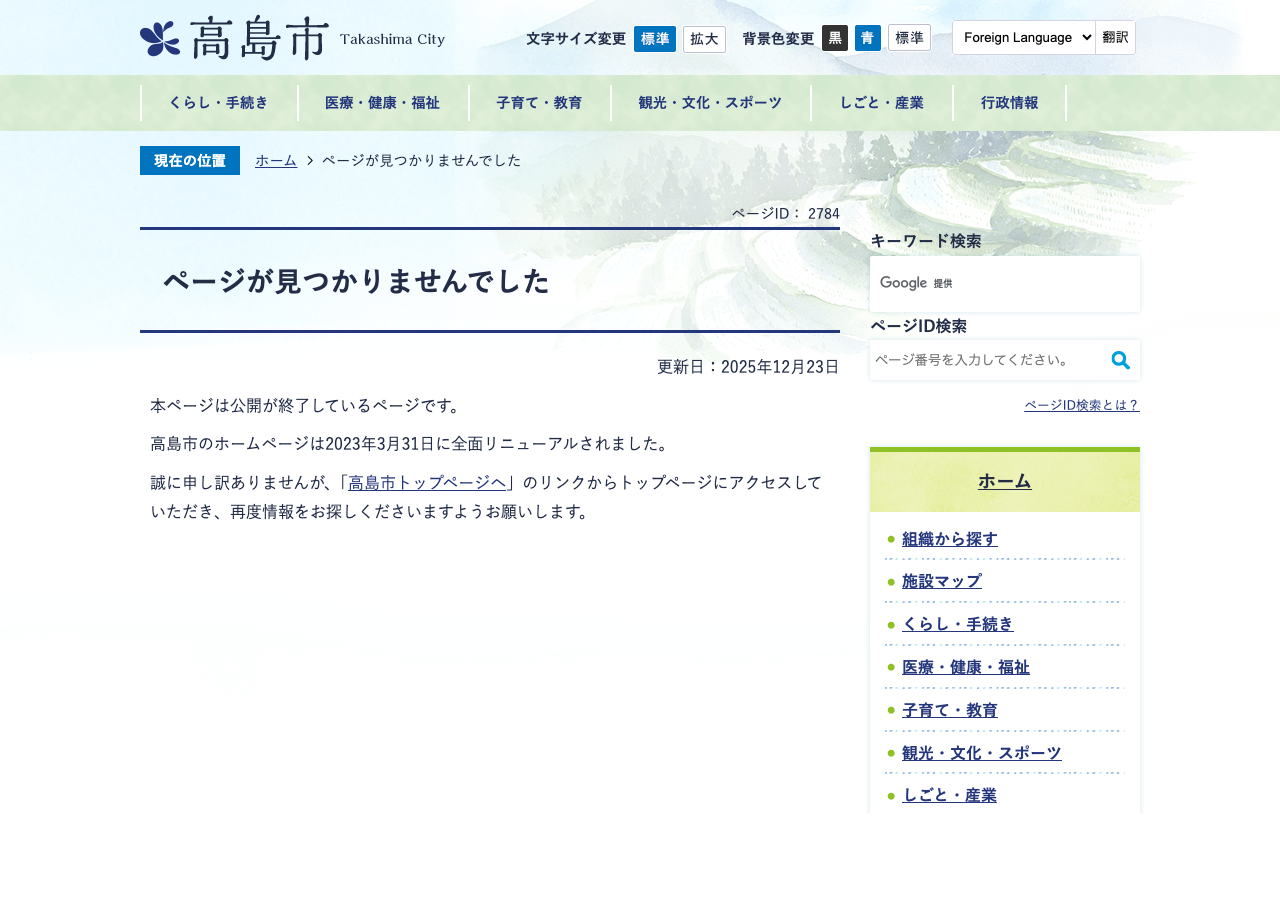Screen dimensions: 1280x900
Task: Open the くらし・手続き menu
Action: click(219, 103)
